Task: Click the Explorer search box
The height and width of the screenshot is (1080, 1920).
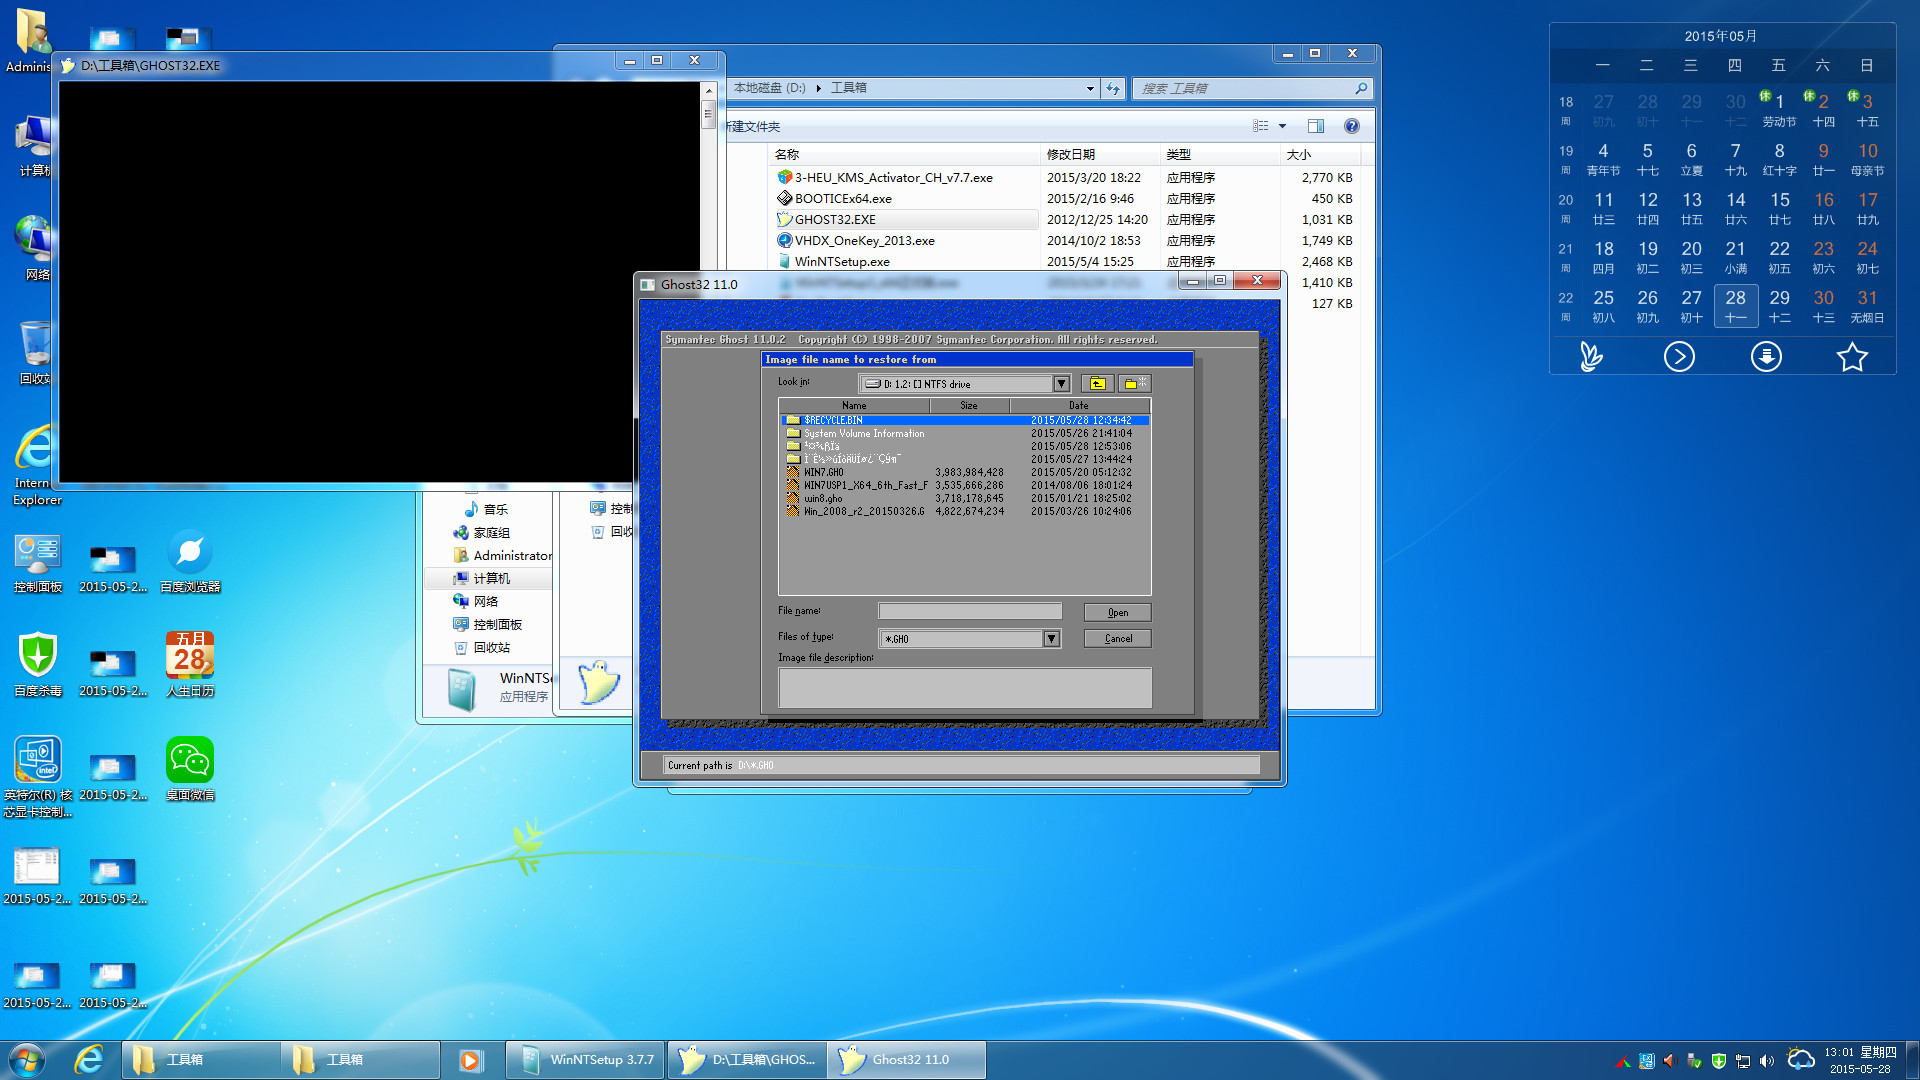Action: 1251,88
